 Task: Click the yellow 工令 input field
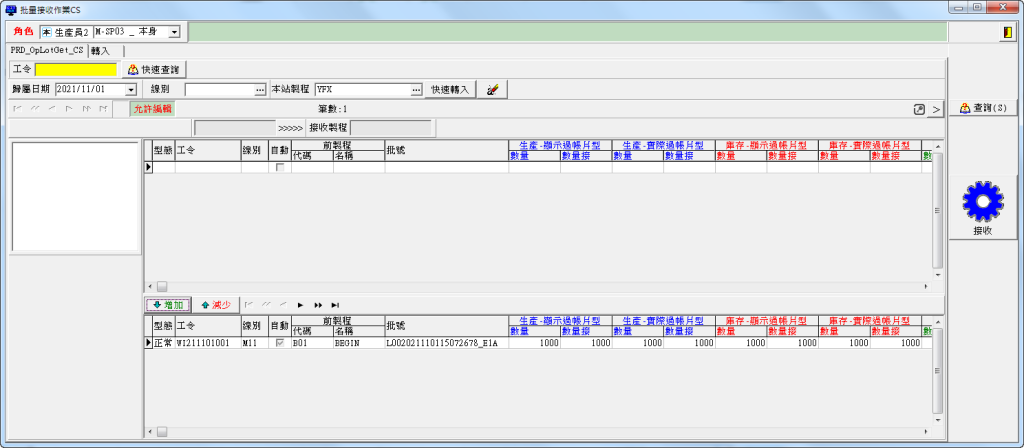(76, 70)
